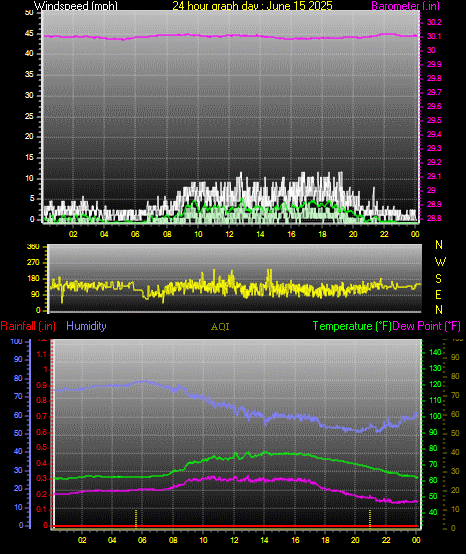Click the green temperature axis value "140"
The image size is (466, 554).
(435, 352)
